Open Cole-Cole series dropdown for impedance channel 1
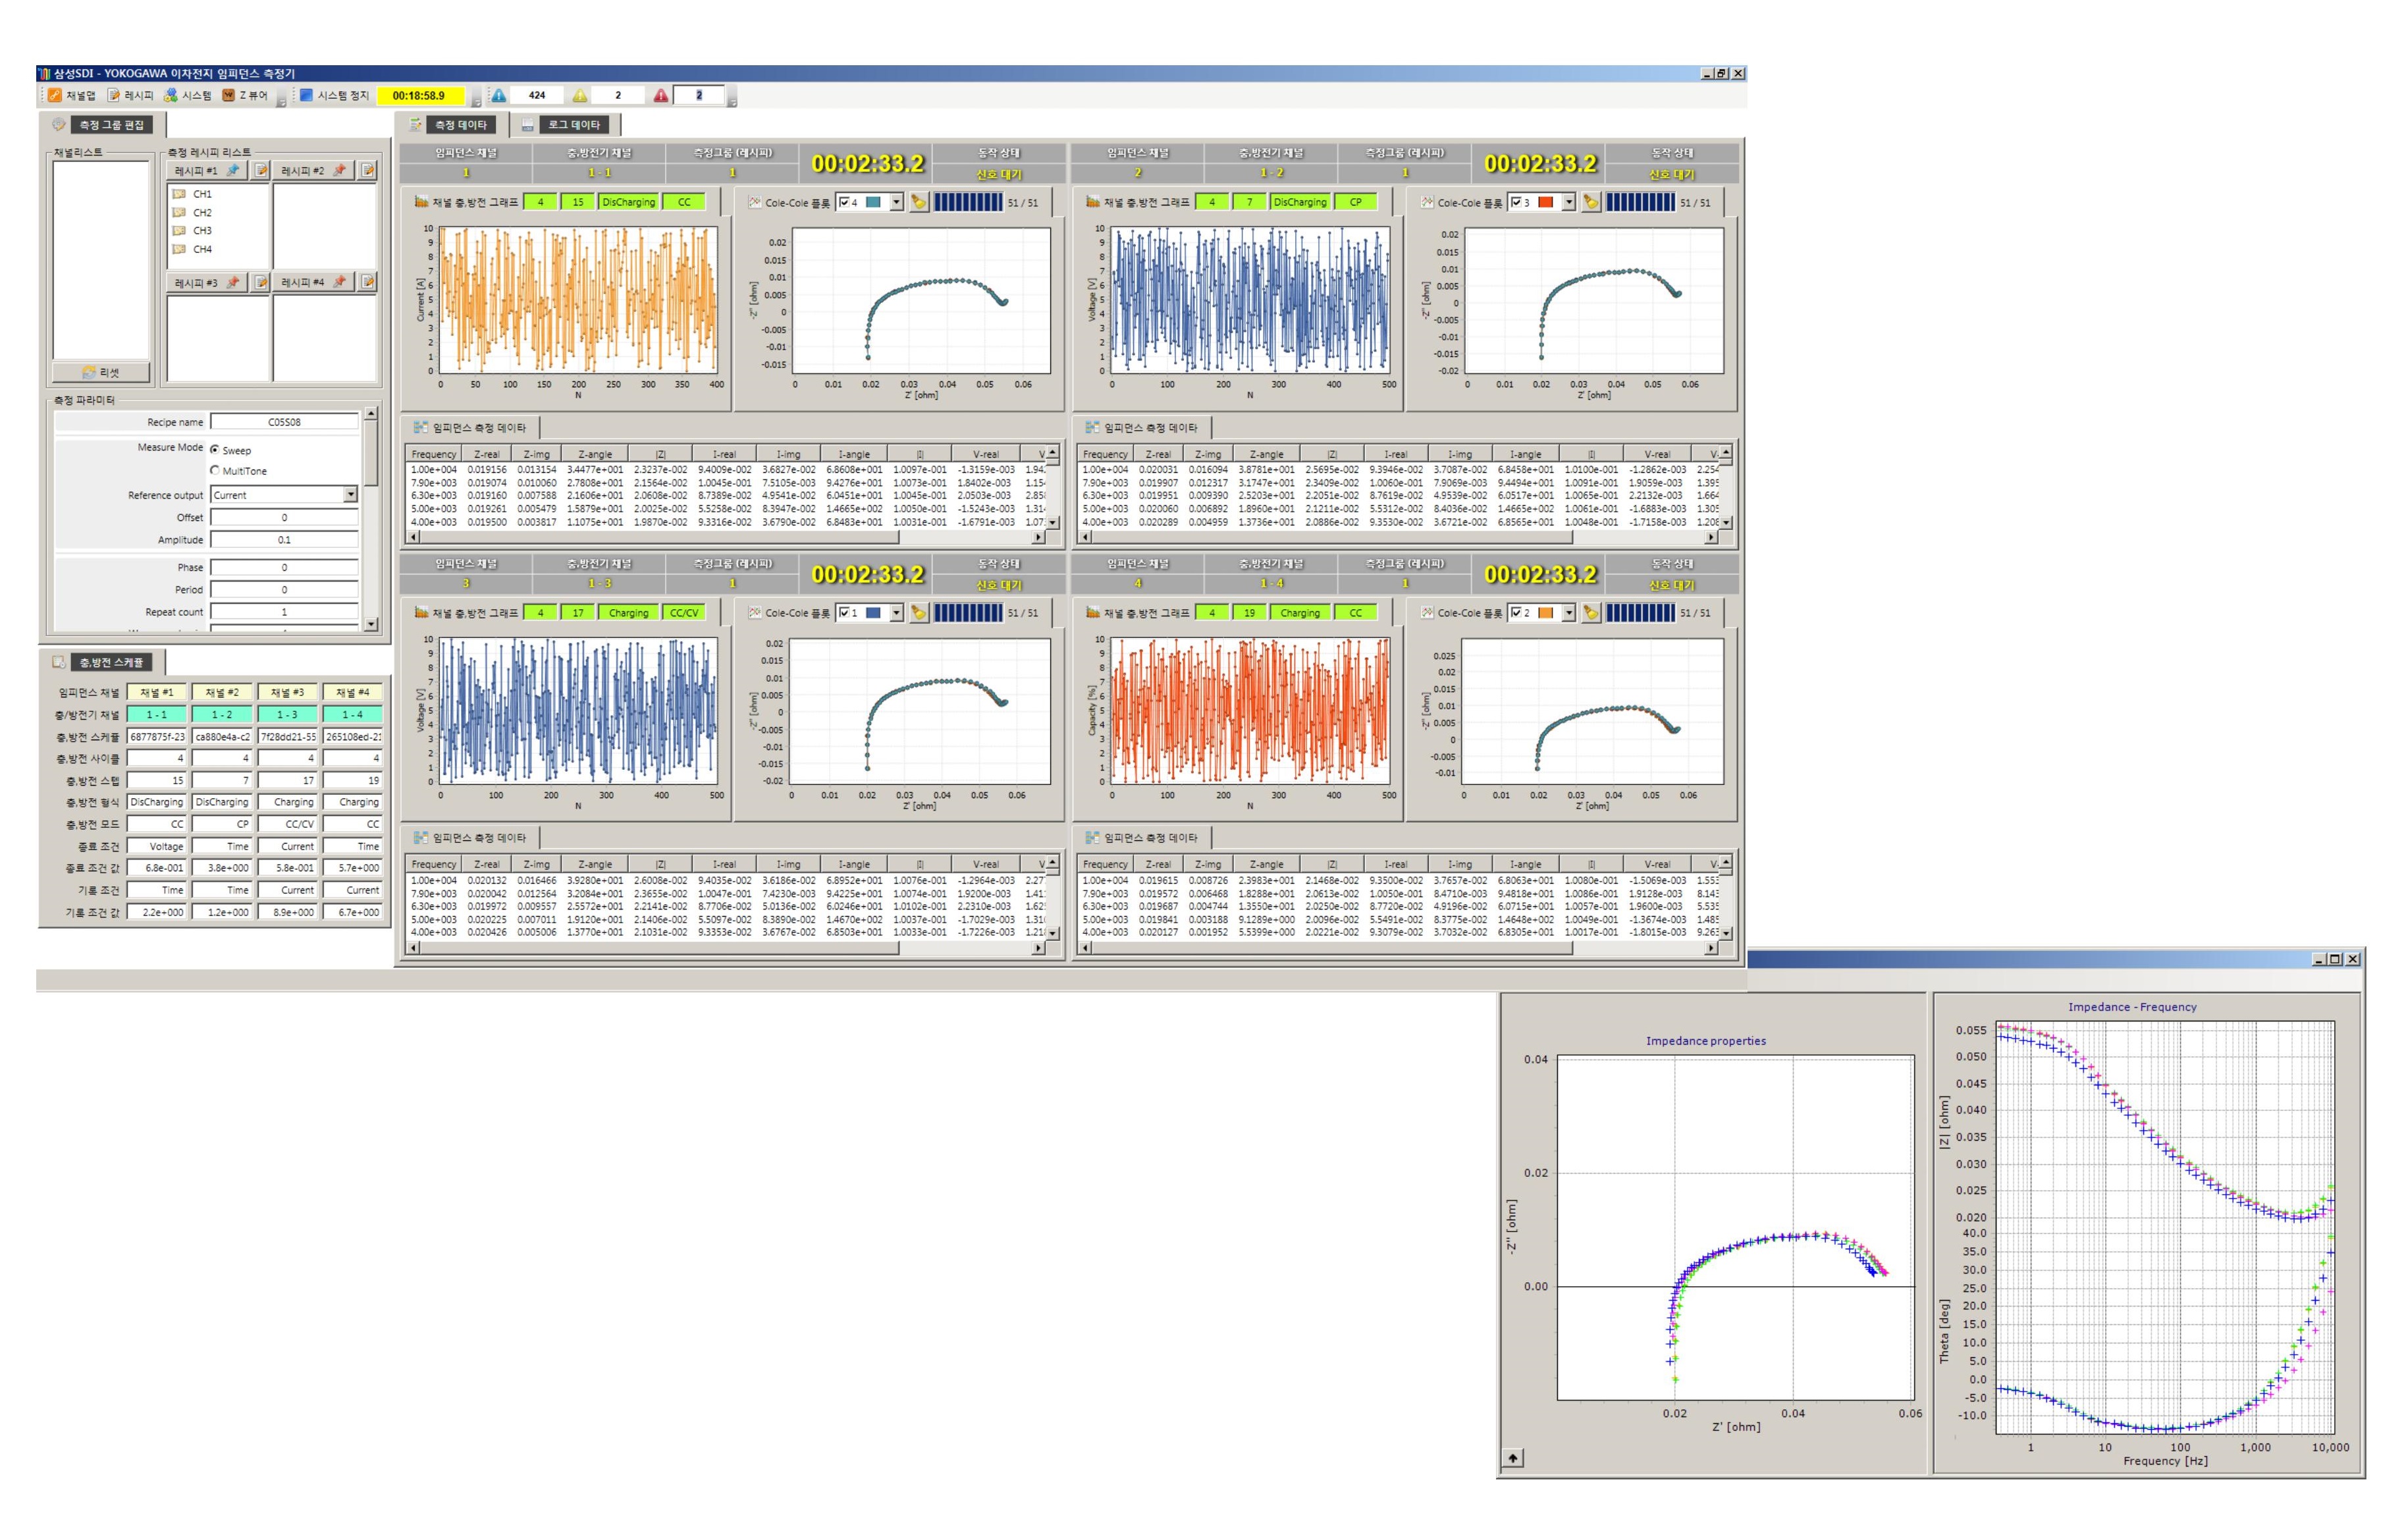2408x1518 pixels. point(896,202)
